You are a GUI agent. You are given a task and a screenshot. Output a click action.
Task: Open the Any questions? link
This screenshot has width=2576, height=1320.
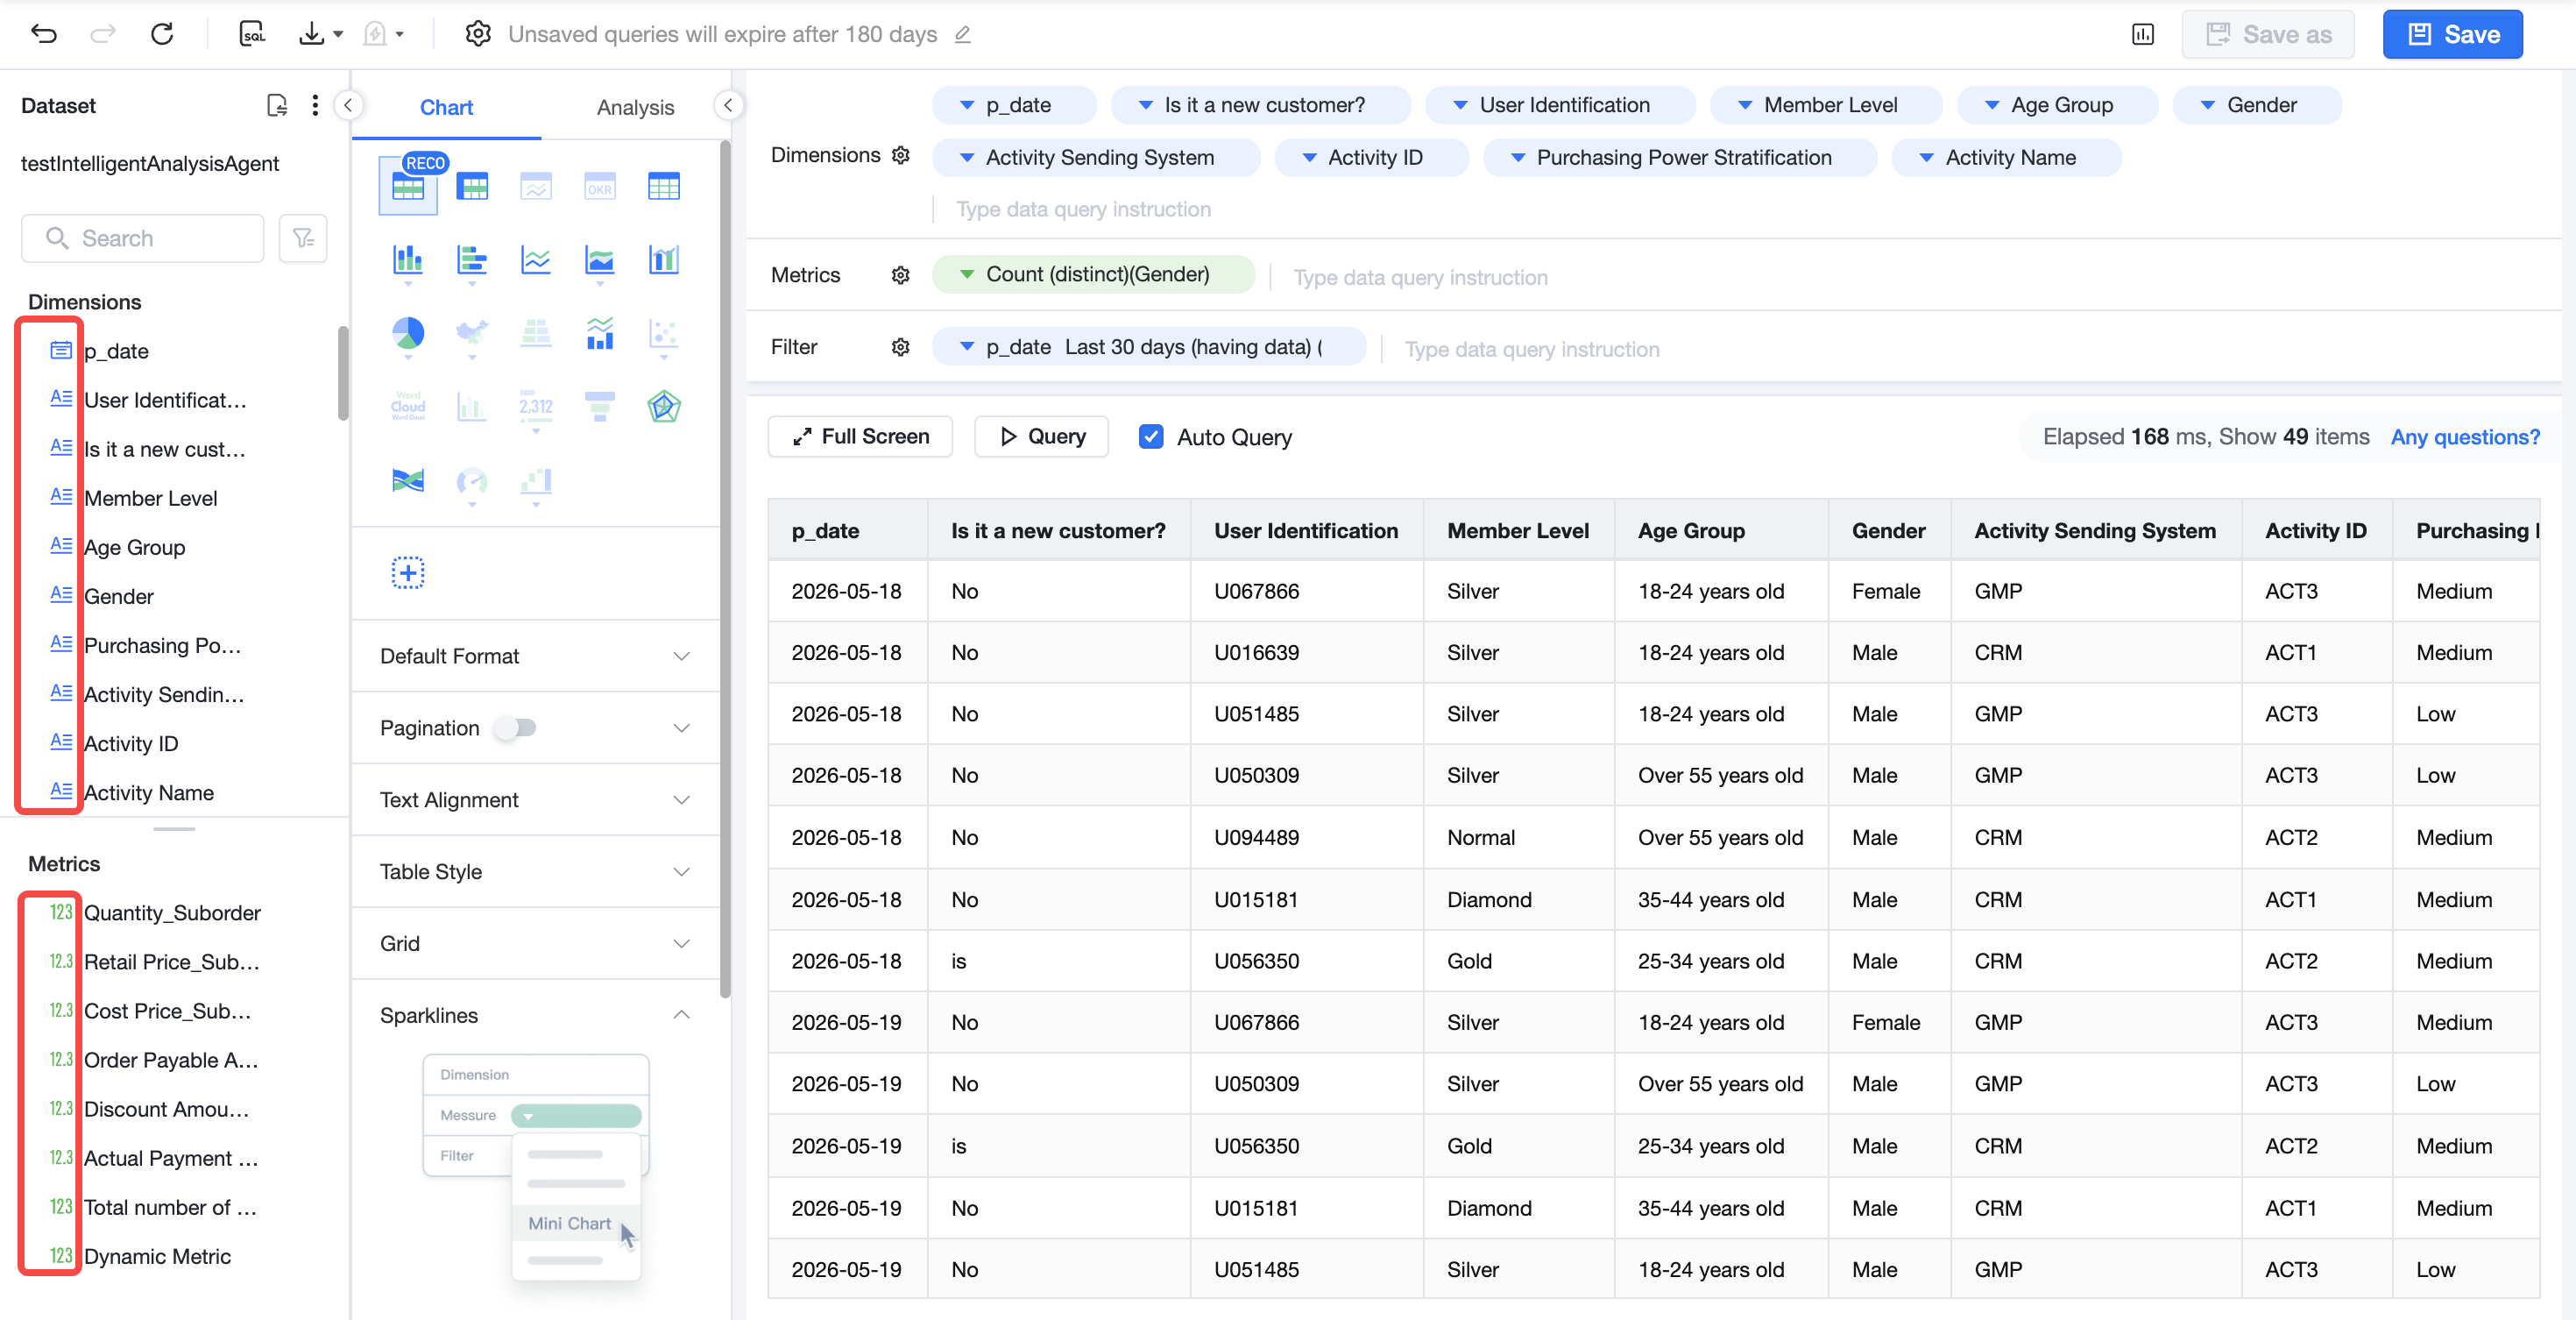pyautogui.click(x=2464, y=437)
